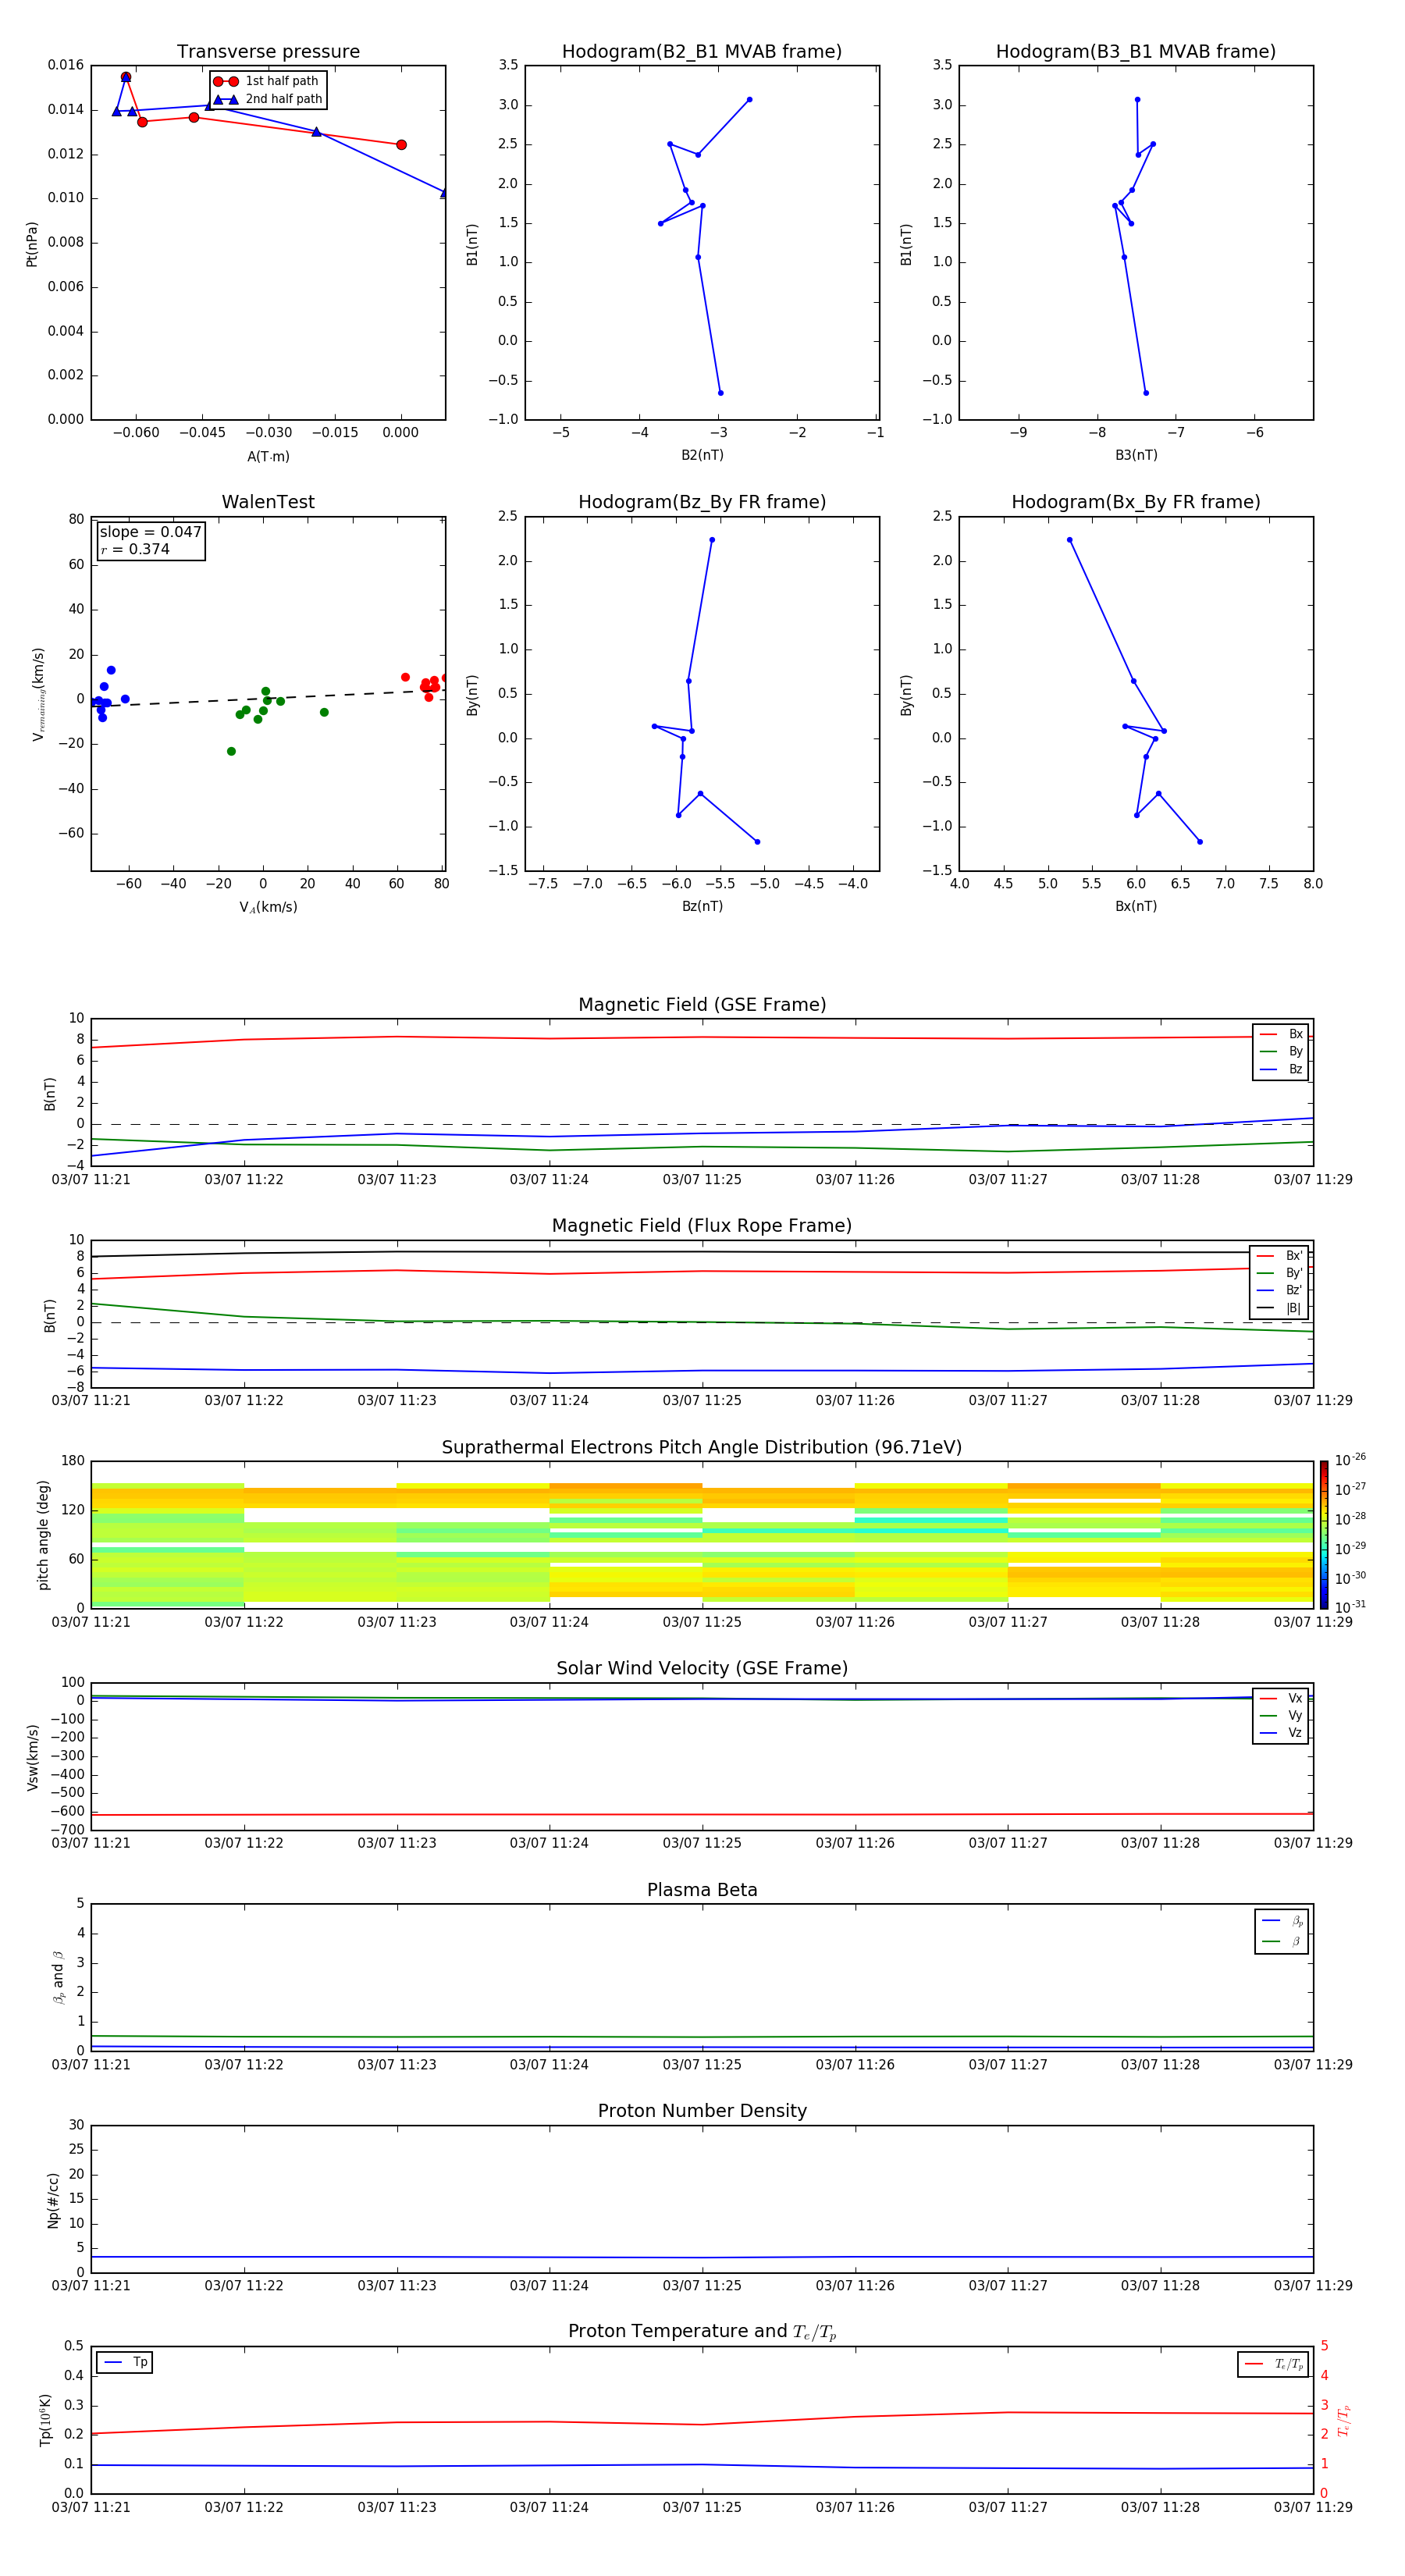Select "Vx" in the solar wind legend
The width and height of the screenshot is (1405, 2576).
(x=1281, y=1698)
